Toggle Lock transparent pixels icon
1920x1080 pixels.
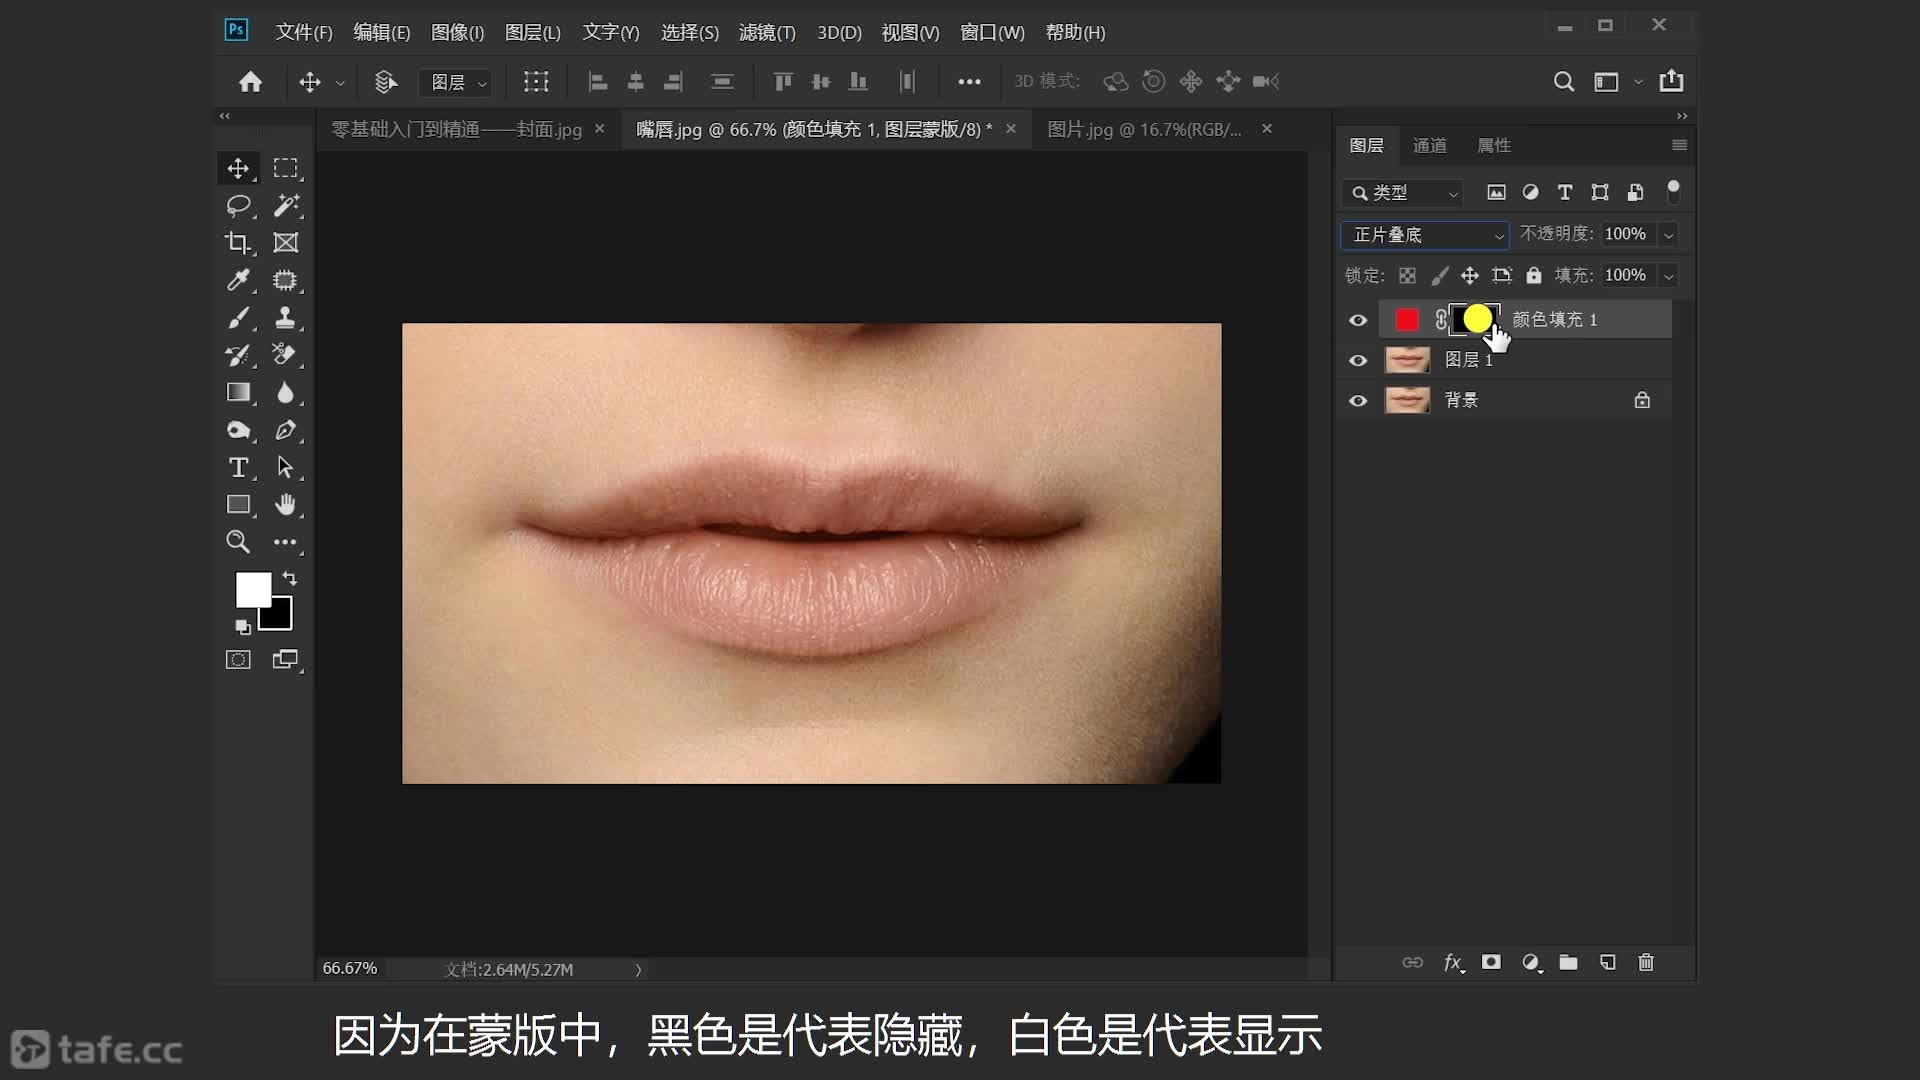click(x=1407, y=275)
